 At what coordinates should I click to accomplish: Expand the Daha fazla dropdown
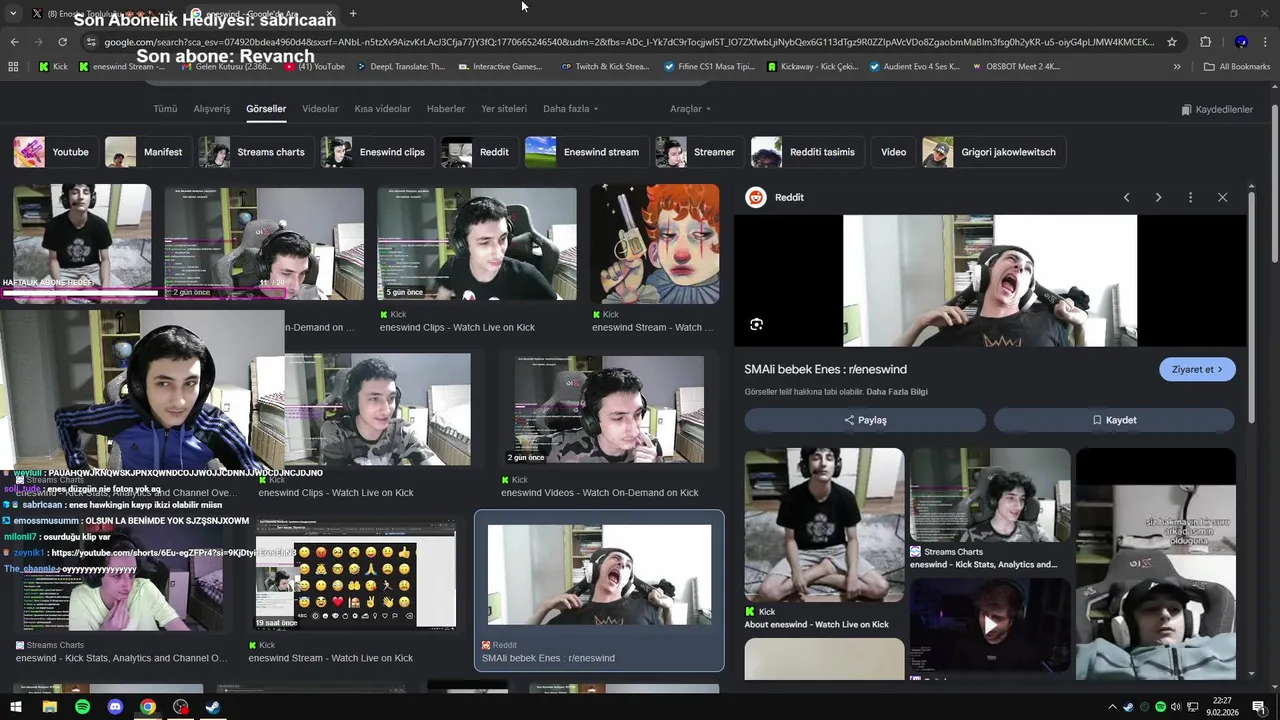[x=570, y=109]
